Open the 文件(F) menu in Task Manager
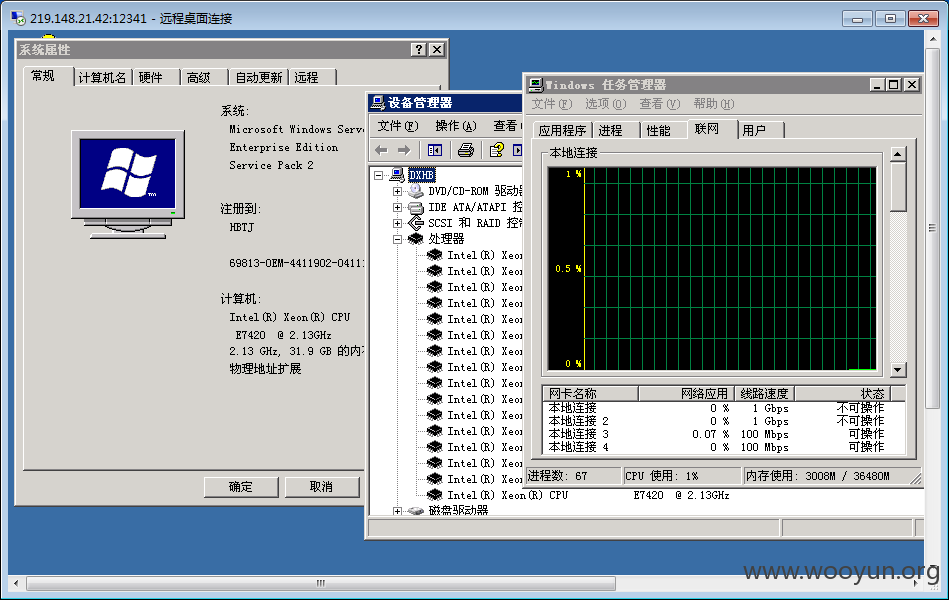This screenshot has width=949, height=600. click(551, 104)
